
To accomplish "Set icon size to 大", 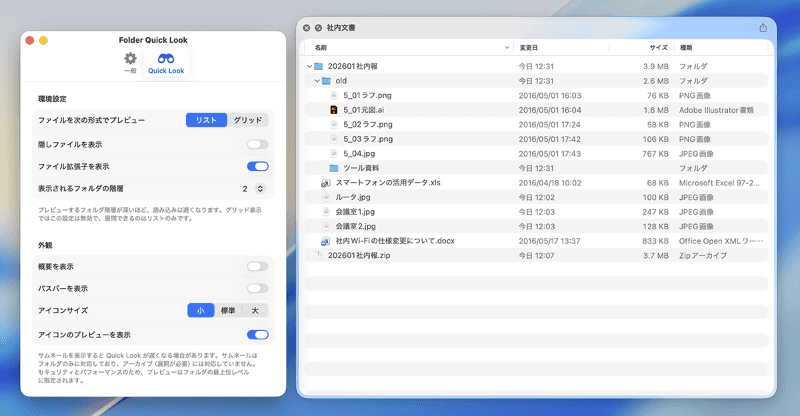I will point(255,310).
